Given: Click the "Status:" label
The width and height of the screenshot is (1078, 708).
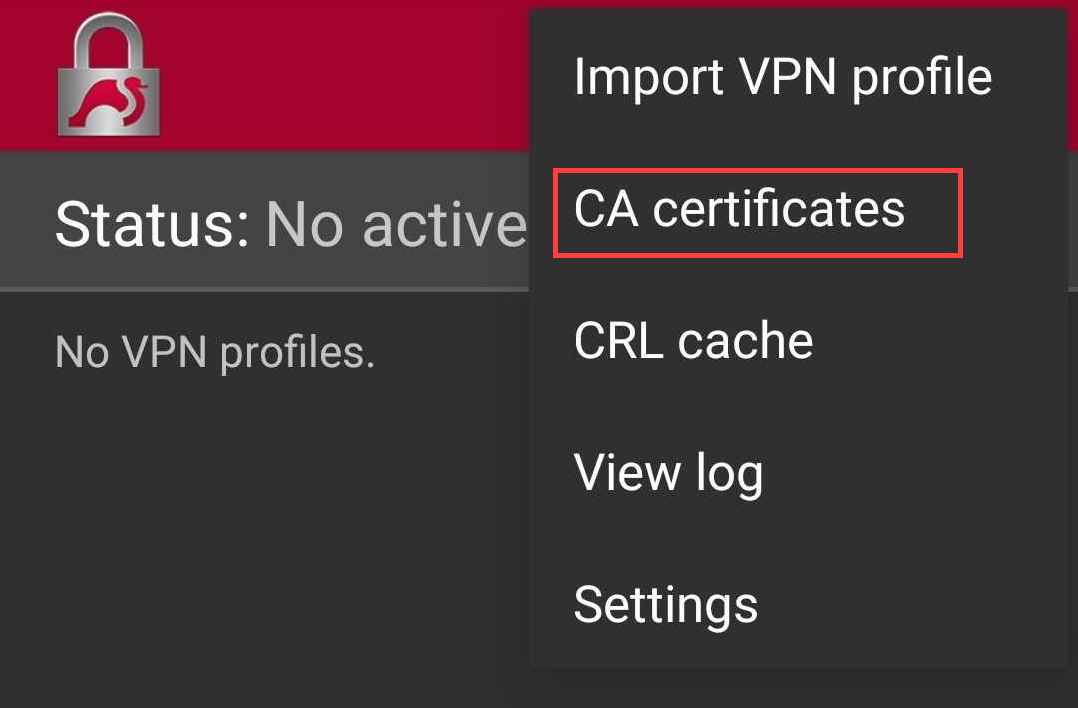Looking at the screenshot, I should tap(152, 223).
